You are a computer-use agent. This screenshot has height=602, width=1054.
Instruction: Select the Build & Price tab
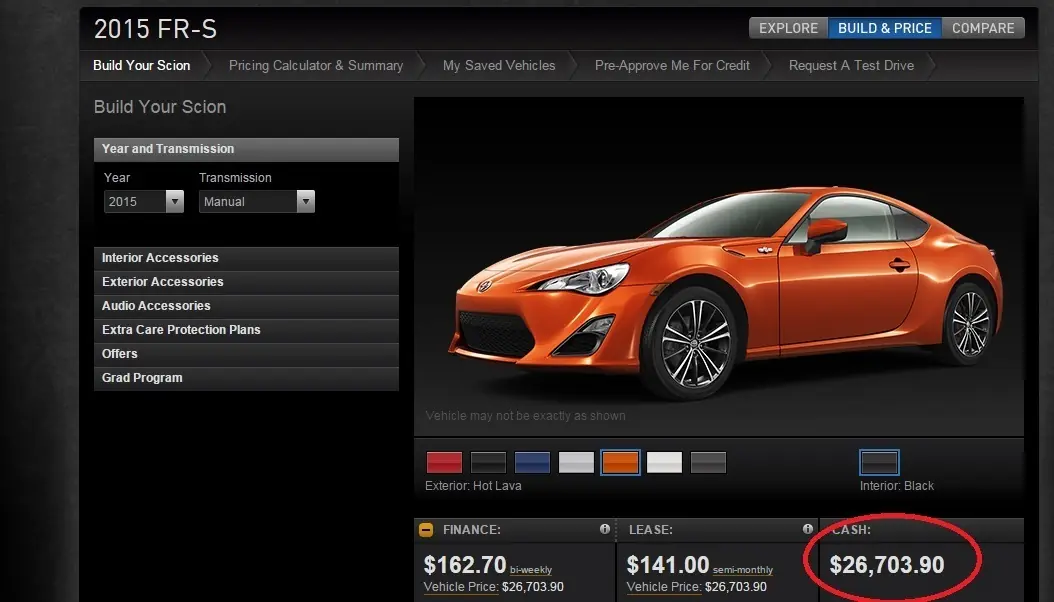[x=885, y=28]
